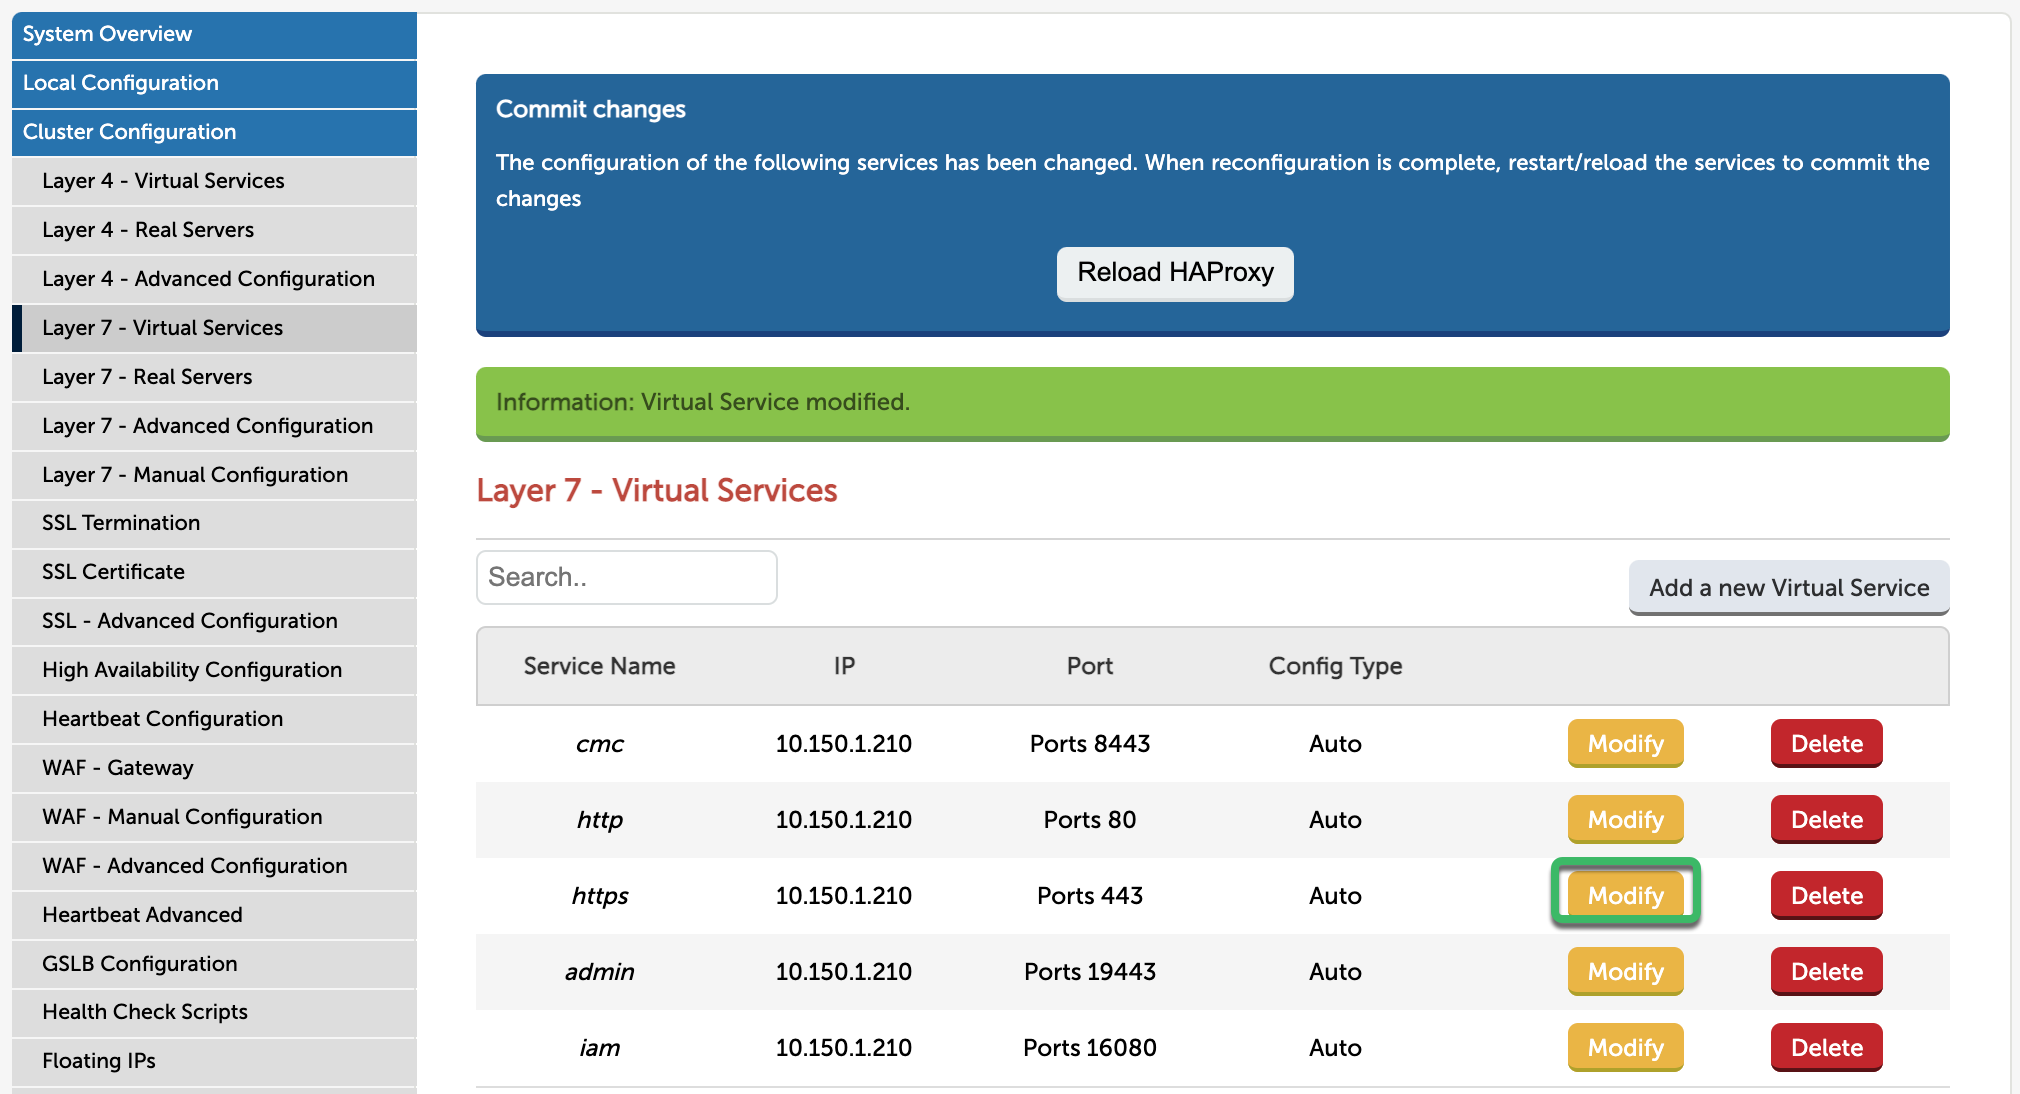The image size is (2020, 1094).
Task: Focus the Search input field
Action: pyautogui.click(x=627, y=577)
